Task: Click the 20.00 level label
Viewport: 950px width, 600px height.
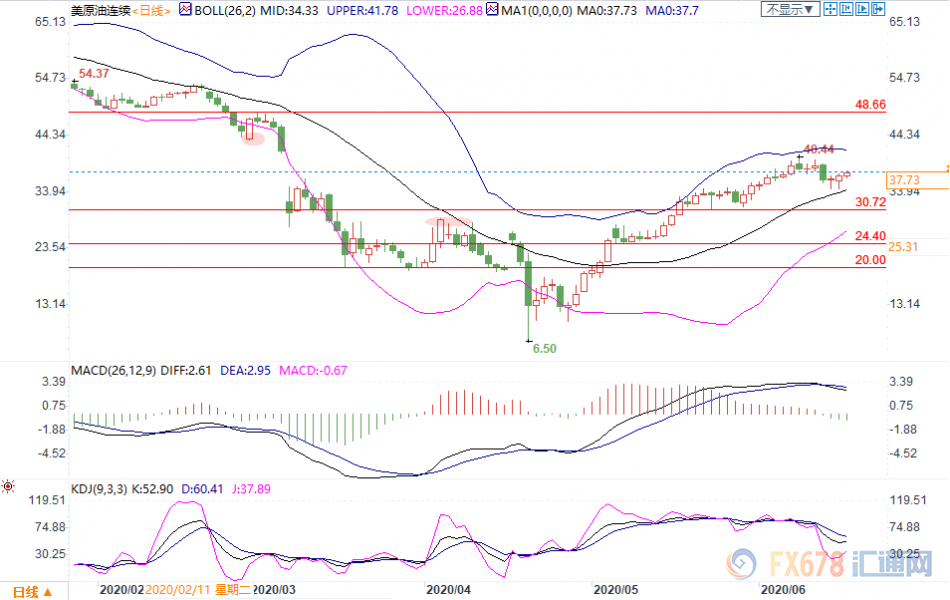Action: 870,259
